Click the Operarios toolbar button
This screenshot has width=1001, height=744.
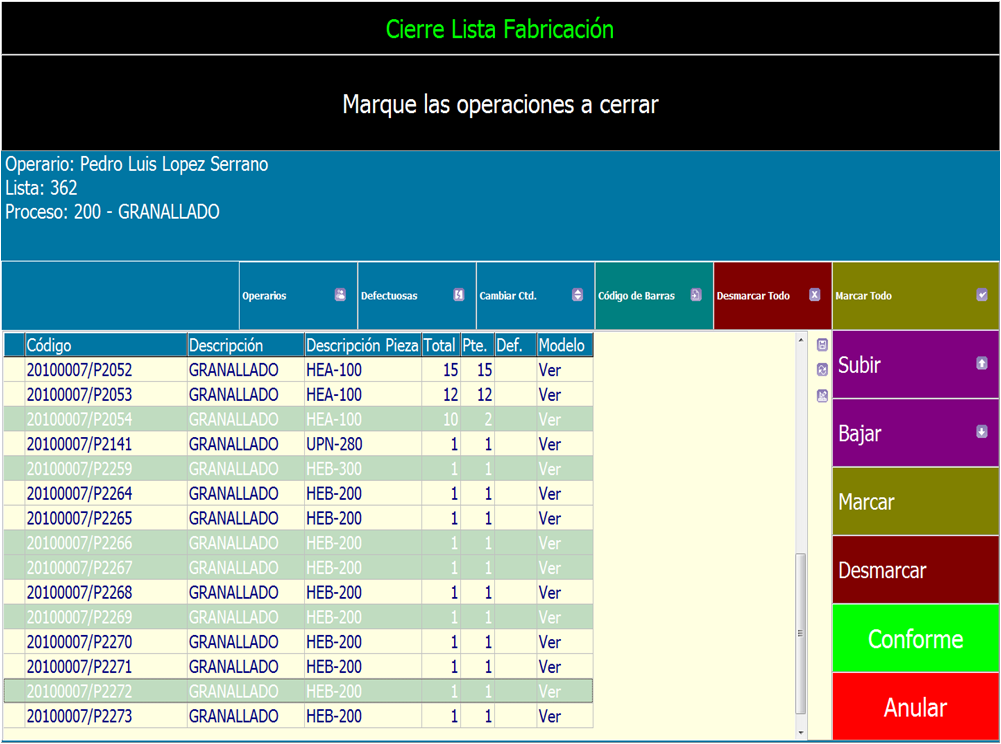tap(298, 296)
